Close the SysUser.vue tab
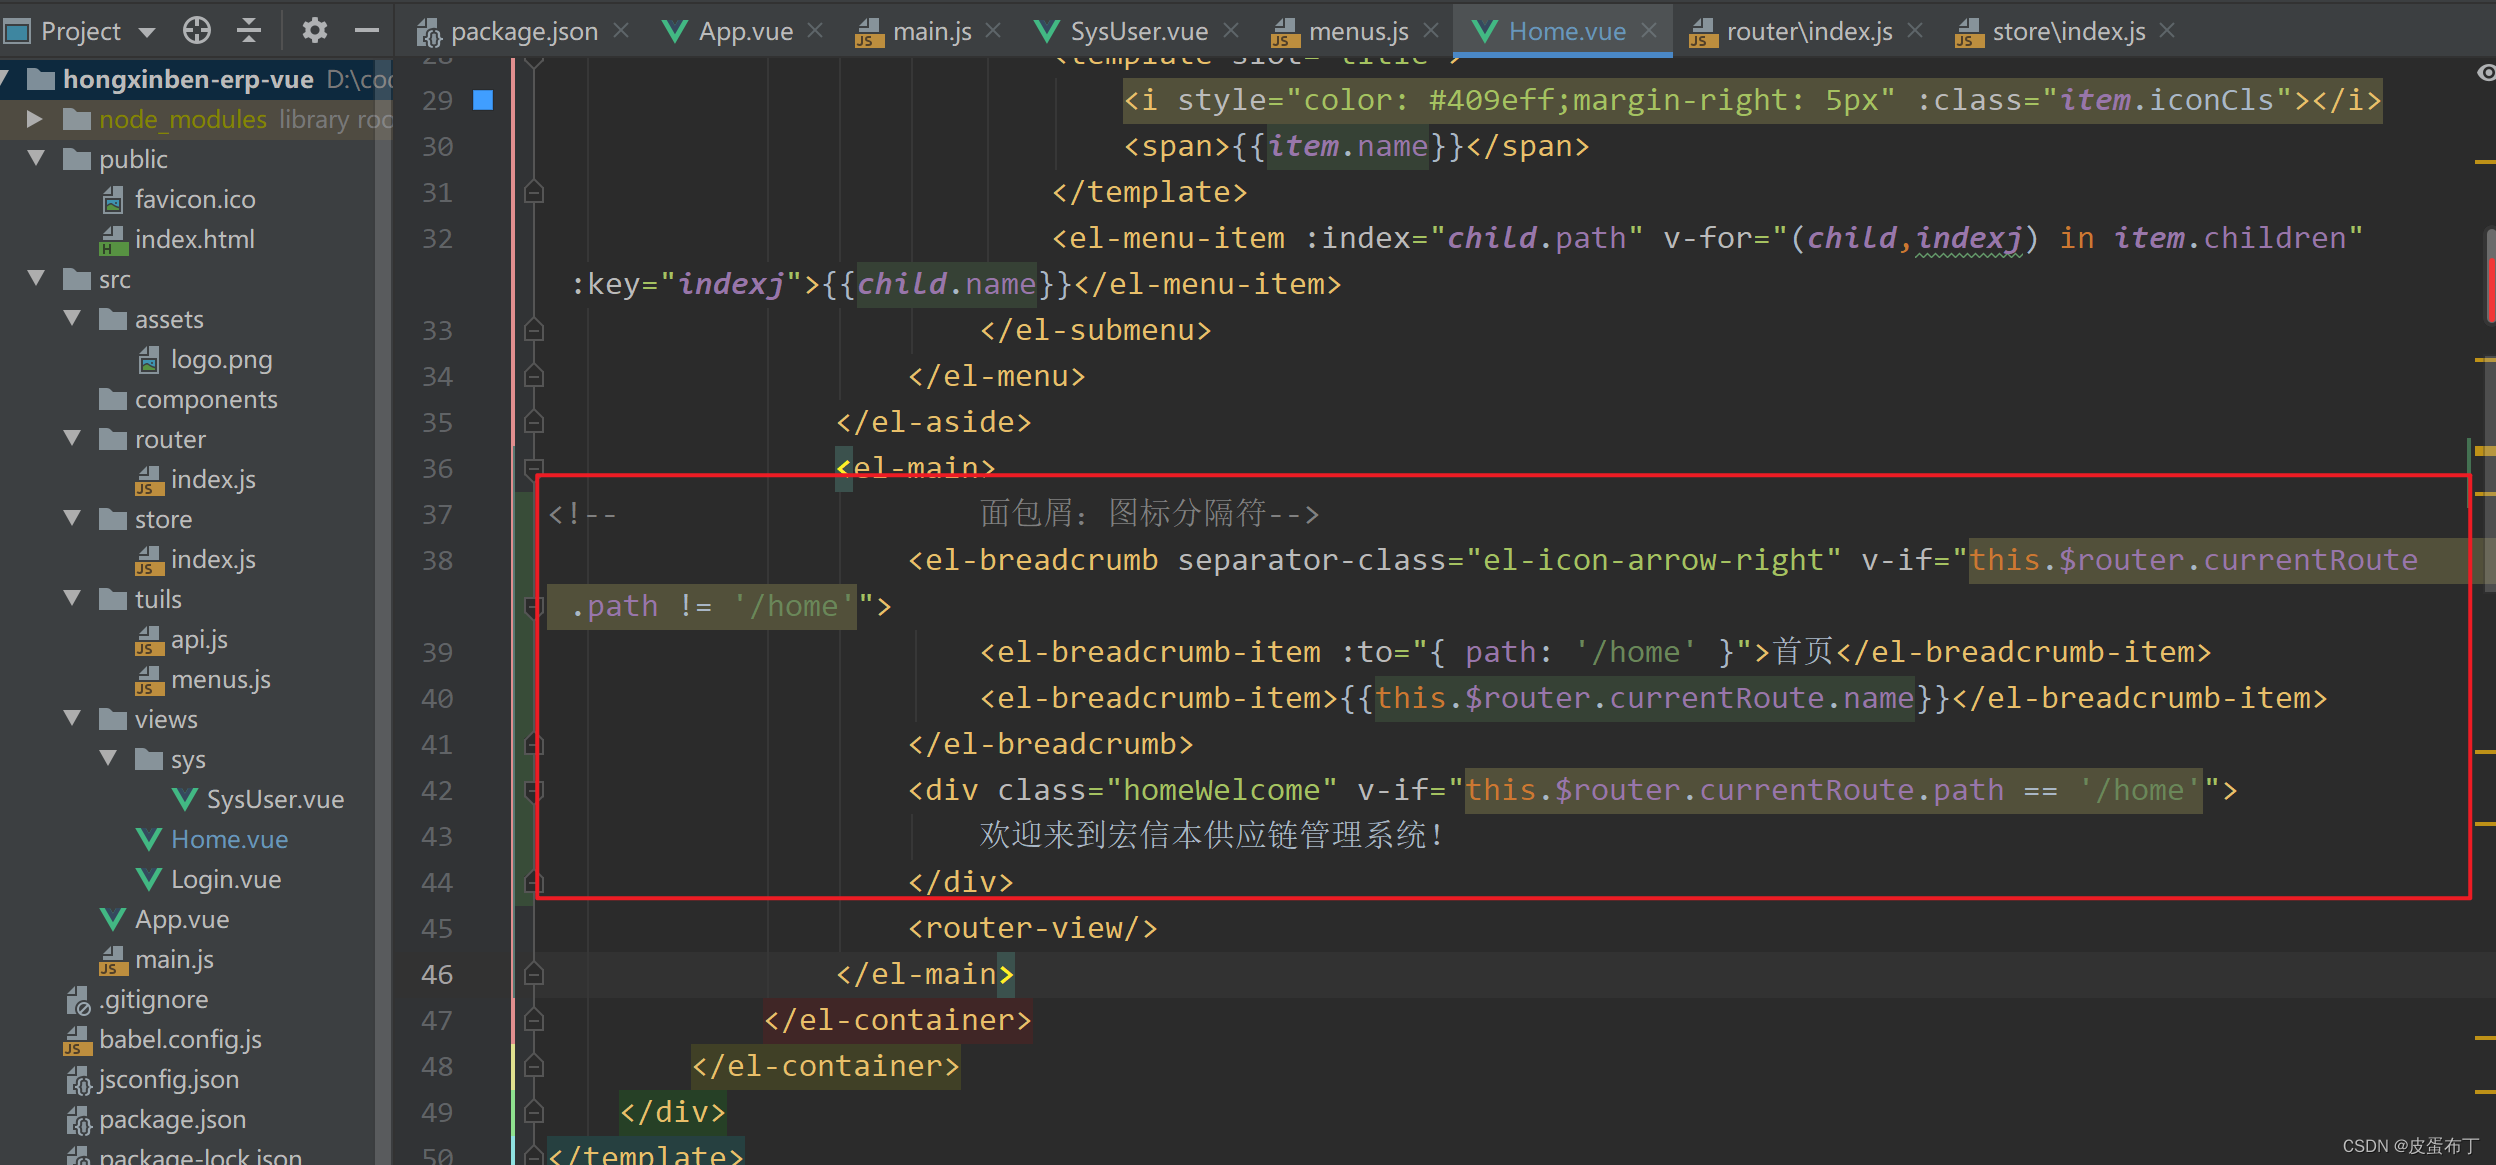The height and width of the screenshot is (1165, 2496). pyautogui.click(x=1231, y=31)
